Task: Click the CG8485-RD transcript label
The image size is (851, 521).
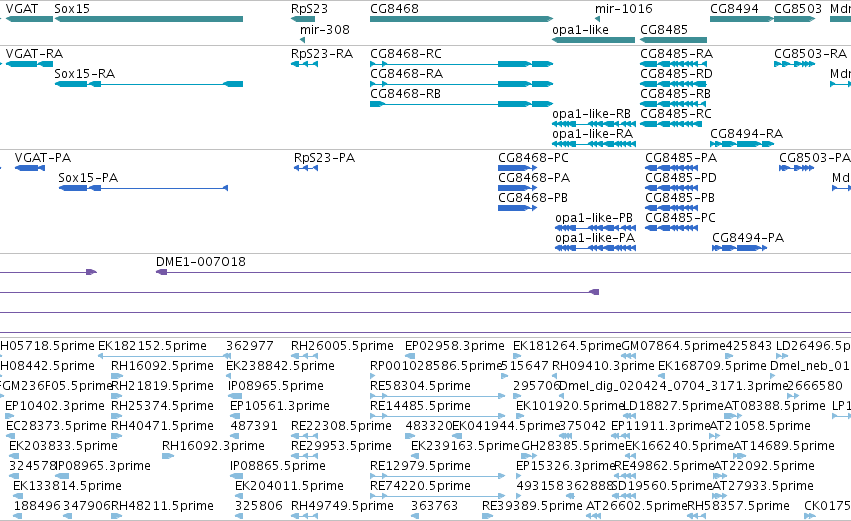Action: click(676, 74)
